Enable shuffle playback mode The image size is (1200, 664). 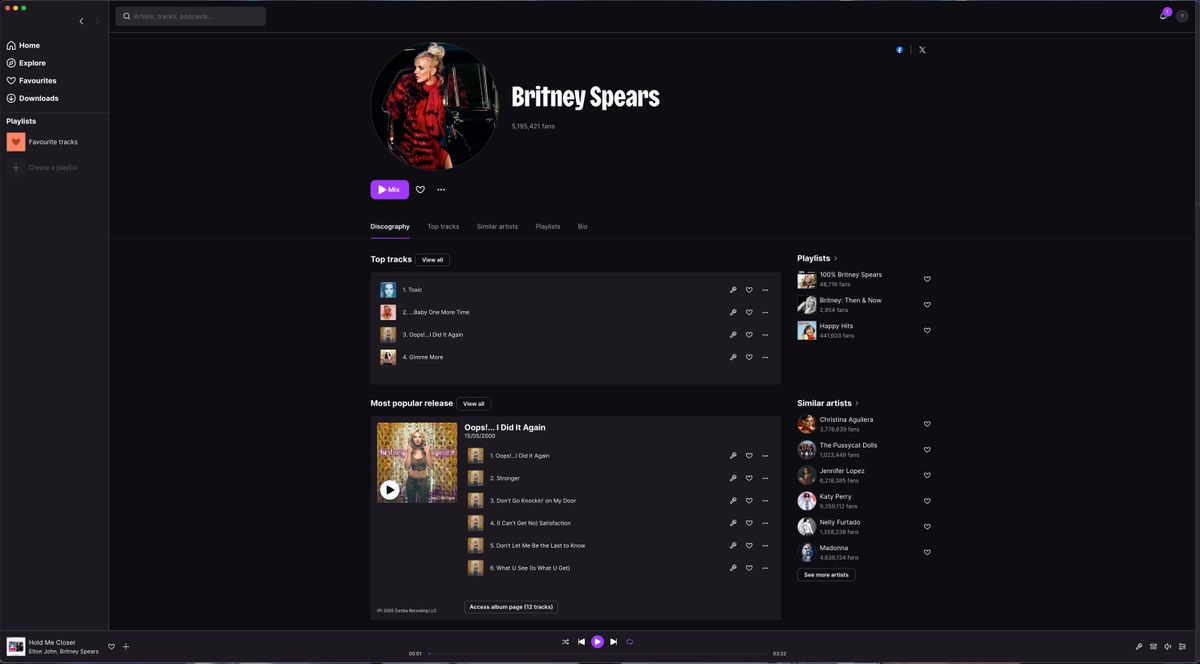tap(565, 642)
